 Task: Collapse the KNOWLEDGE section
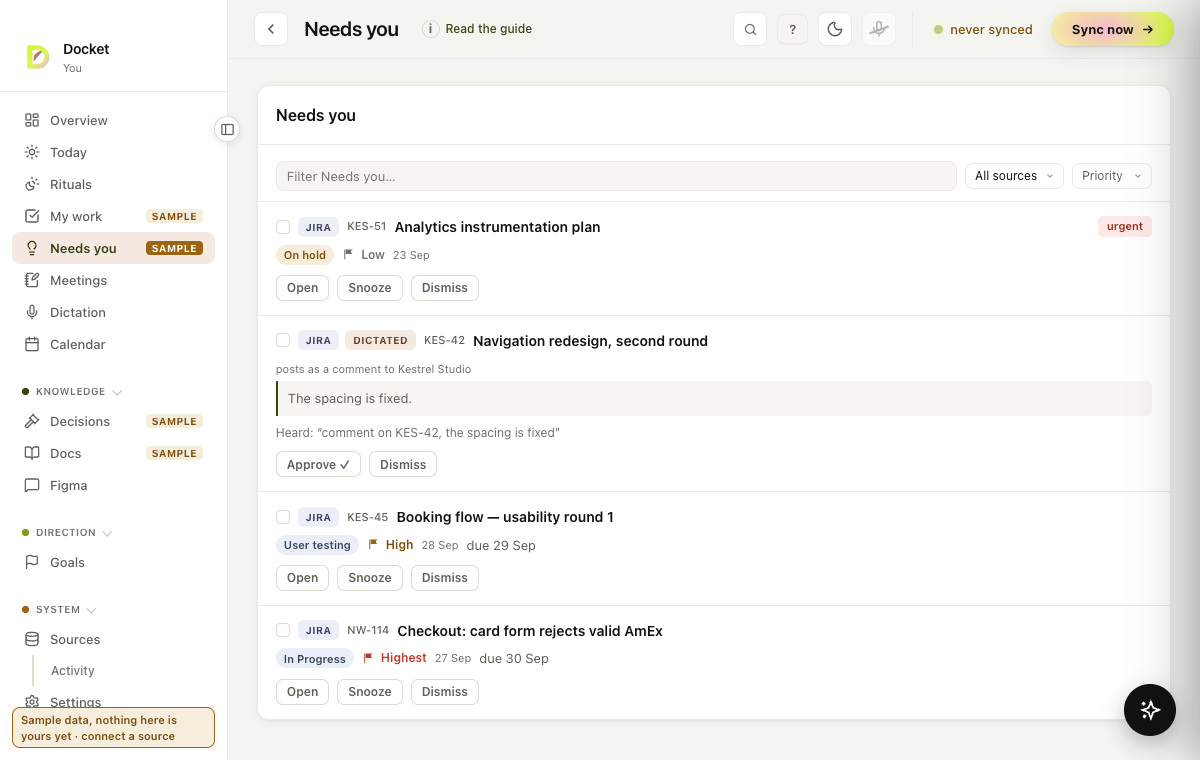(71, 392)
